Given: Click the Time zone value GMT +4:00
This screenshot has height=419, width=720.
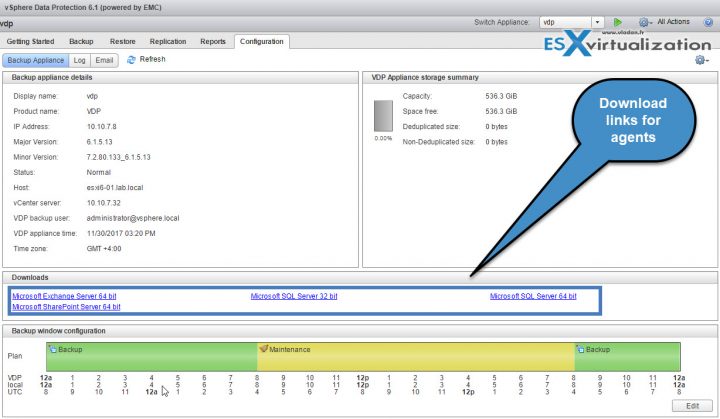Looking at the screenshot, I should coord(104,249).
